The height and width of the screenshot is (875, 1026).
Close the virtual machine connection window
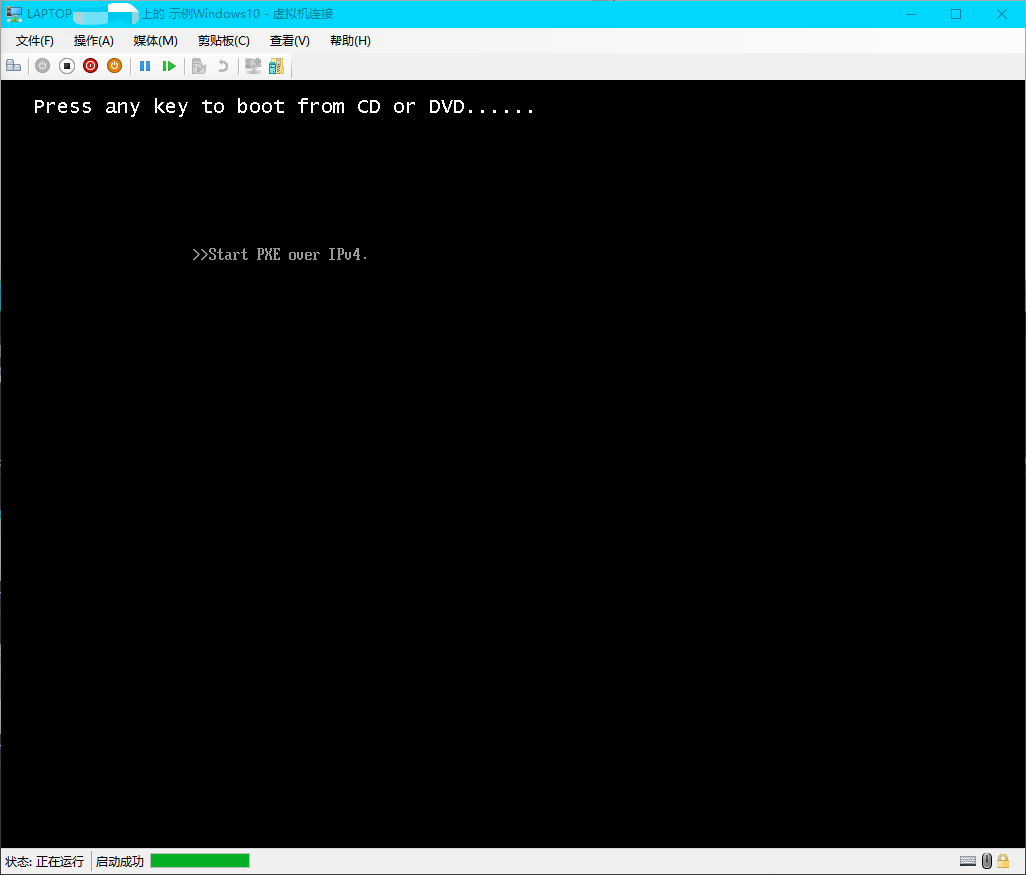[x=1002, y=14]
